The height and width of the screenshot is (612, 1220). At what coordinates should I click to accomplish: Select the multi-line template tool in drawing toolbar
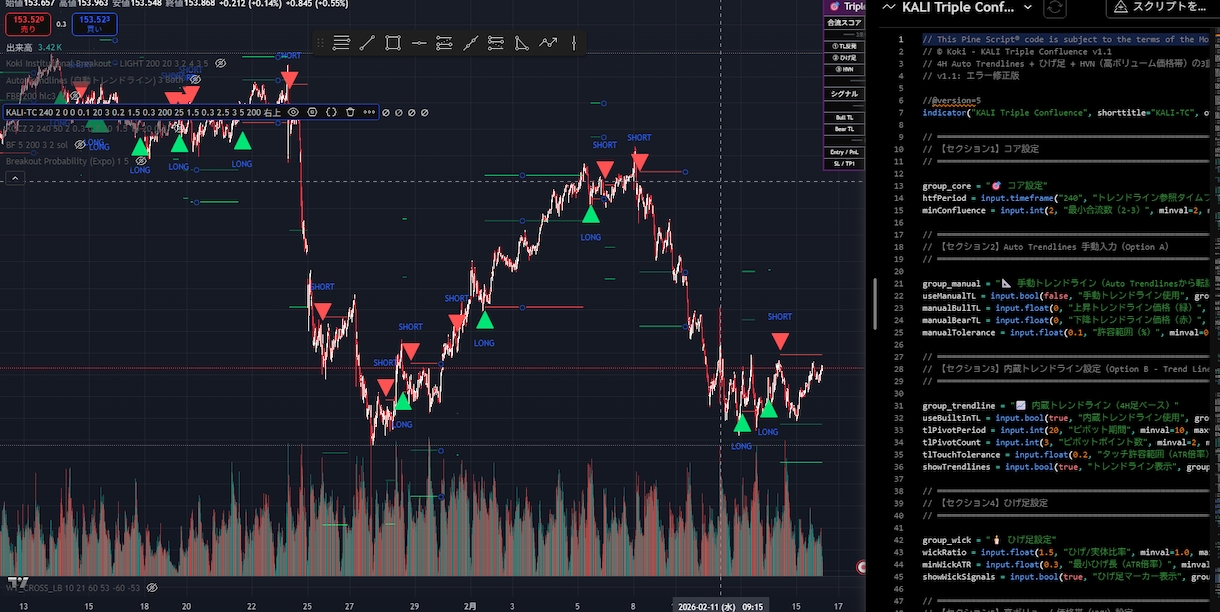point(341,43)
